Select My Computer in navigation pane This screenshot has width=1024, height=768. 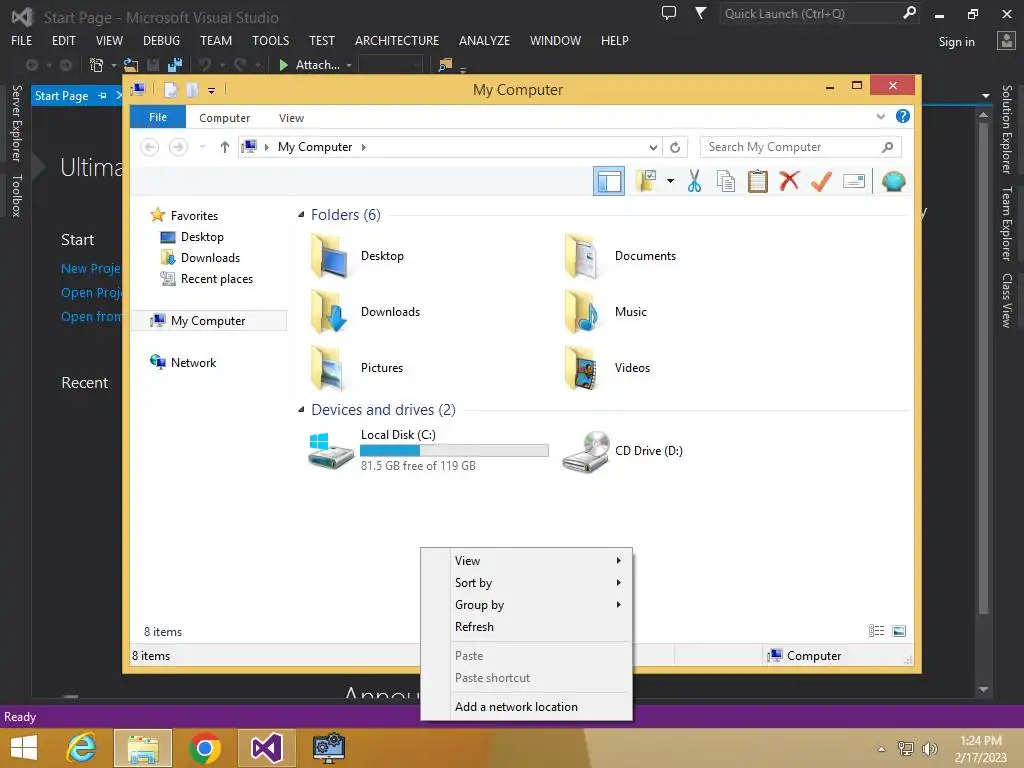pos(209,321)
